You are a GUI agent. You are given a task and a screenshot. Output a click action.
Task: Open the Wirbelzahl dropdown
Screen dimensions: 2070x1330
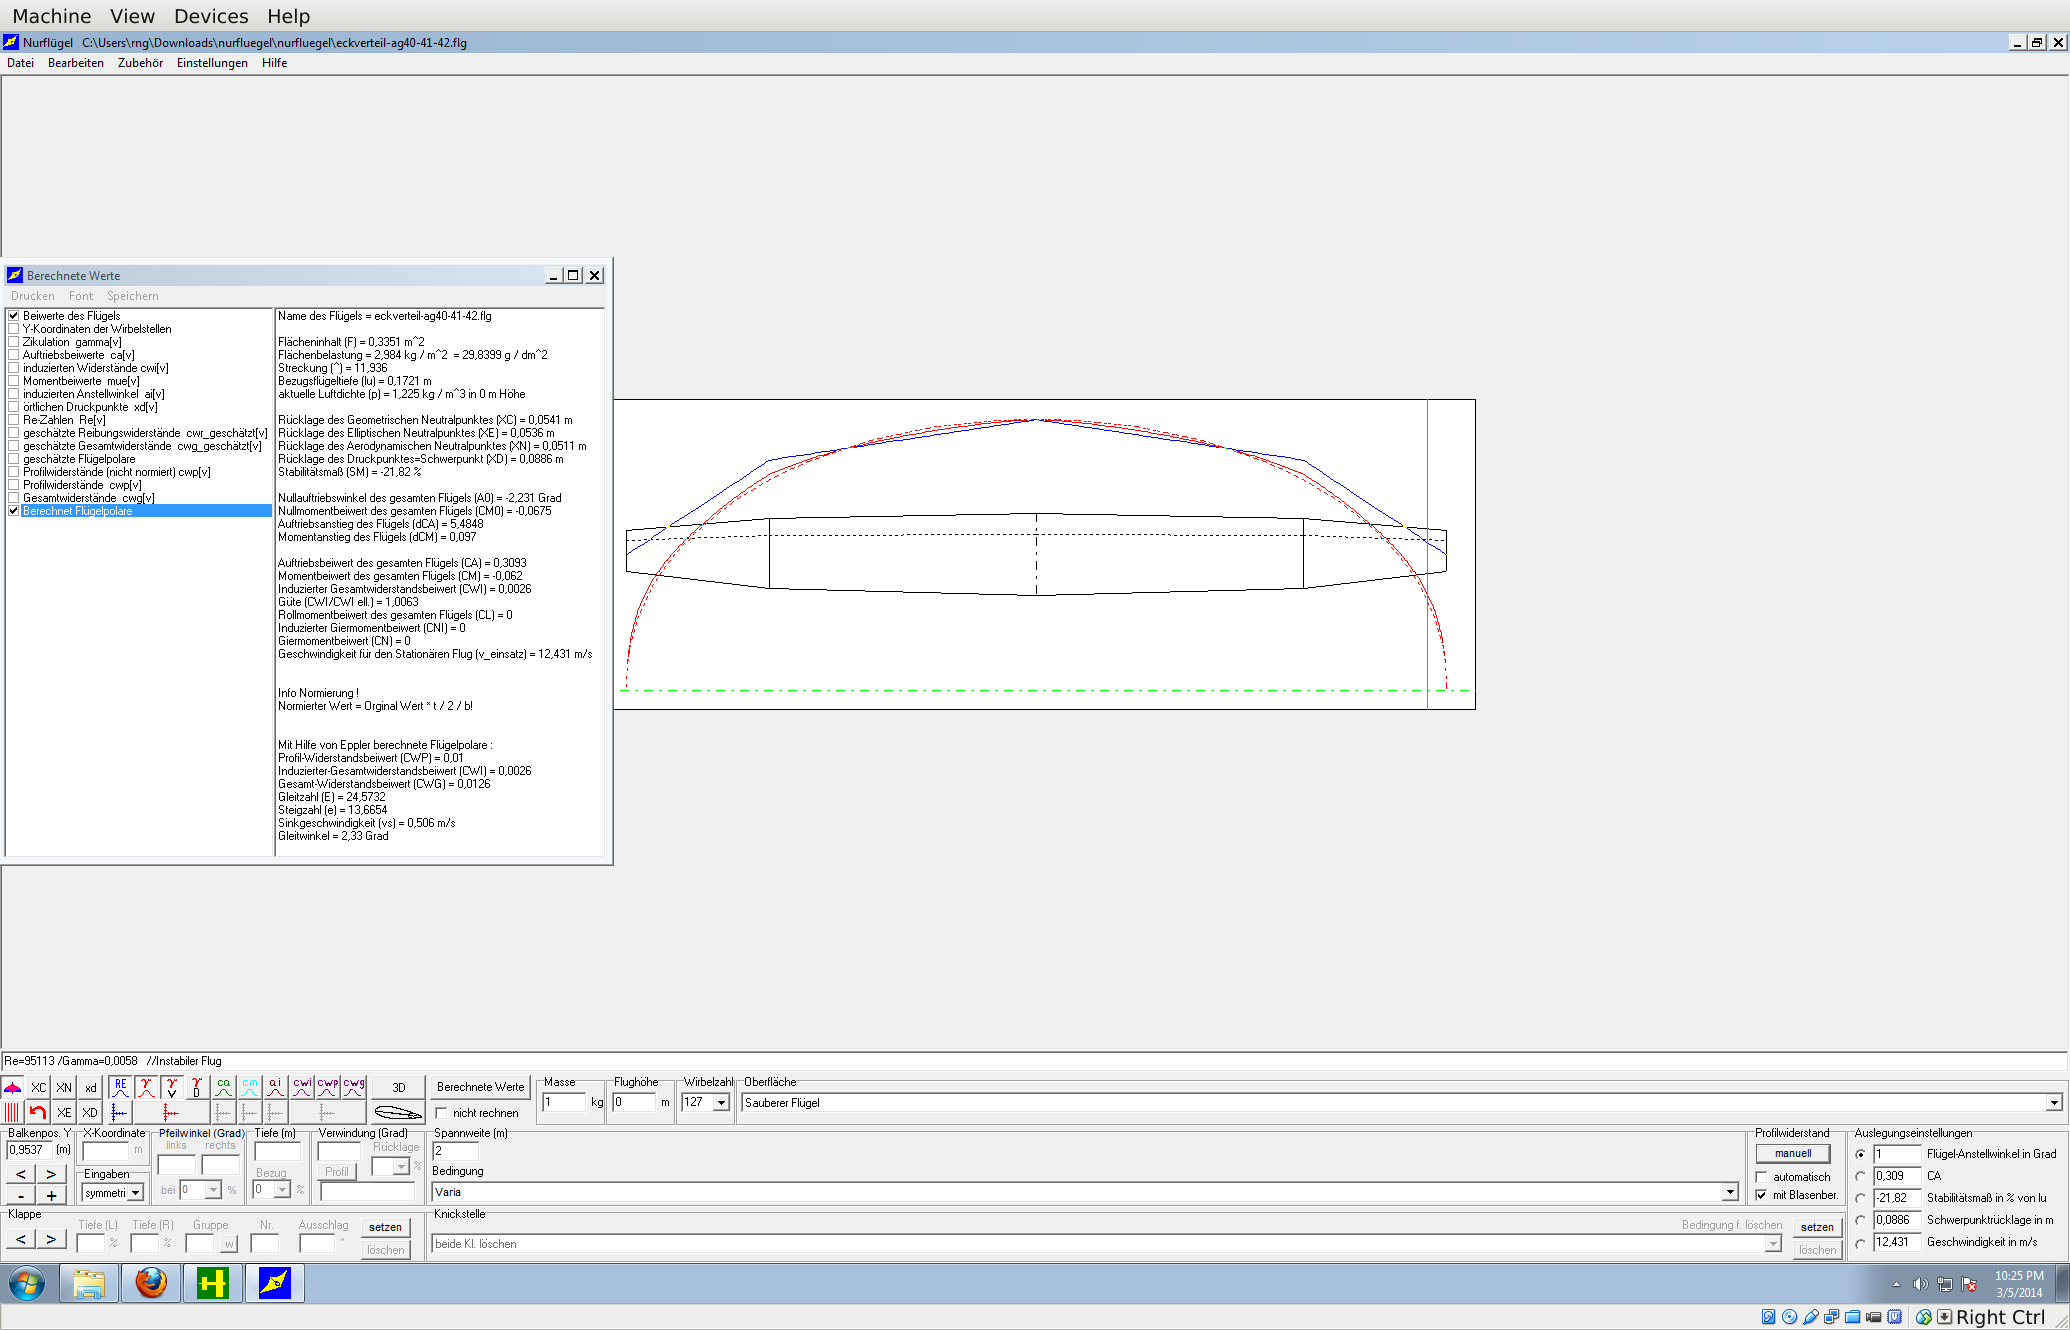point(720,1102)
